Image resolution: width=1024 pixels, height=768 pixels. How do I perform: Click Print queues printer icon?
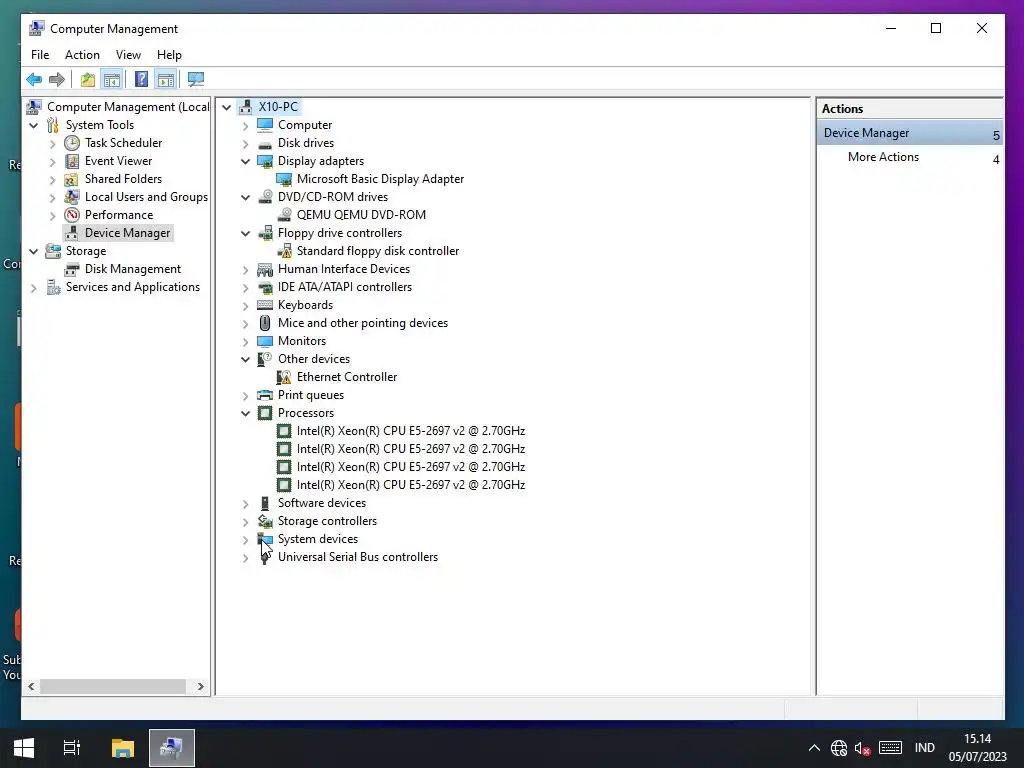265,395
